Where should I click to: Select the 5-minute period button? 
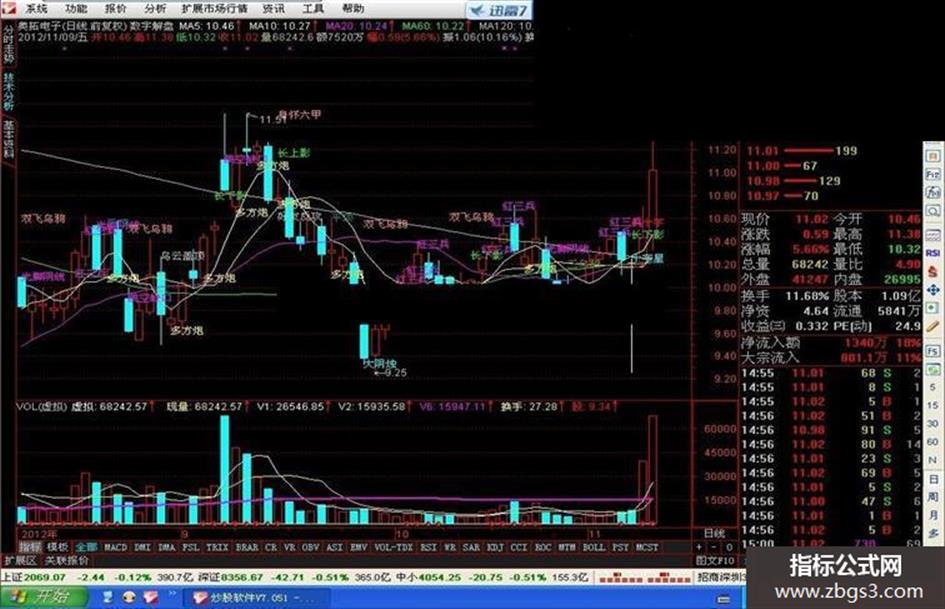click(932, 387)
